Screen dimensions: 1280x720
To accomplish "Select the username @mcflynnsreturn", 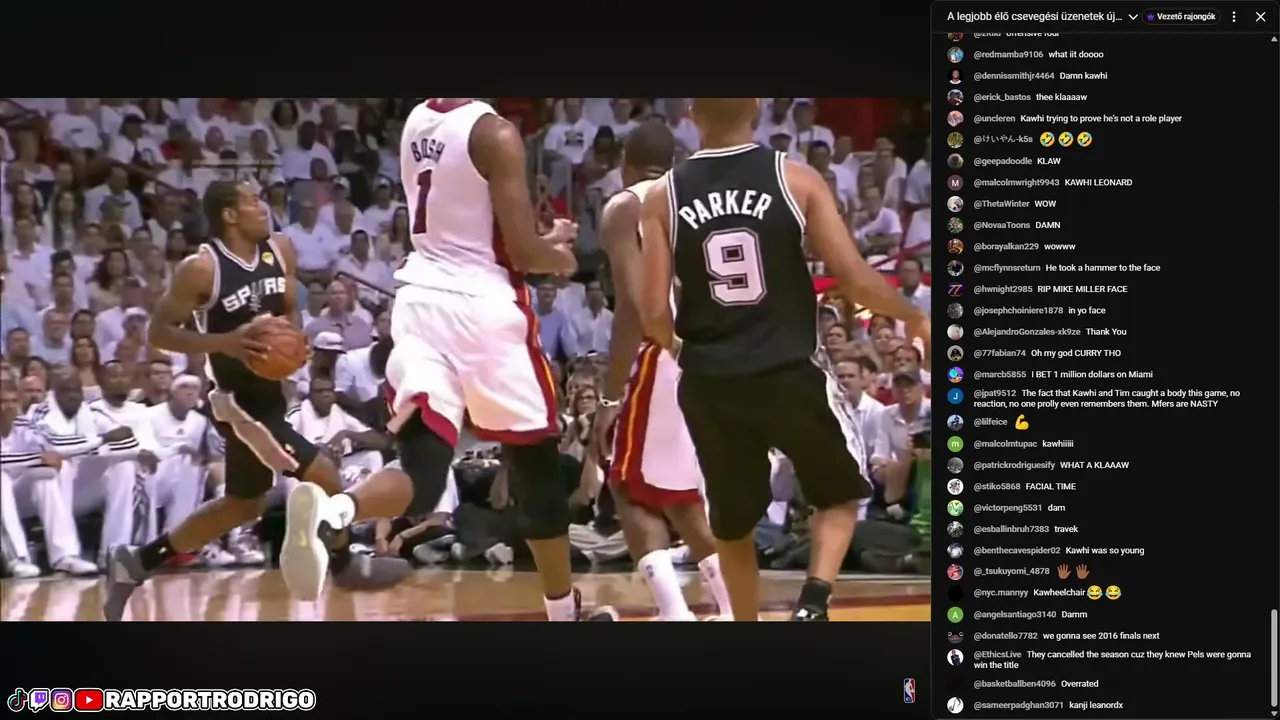I will pyautogui.click(x=1007, y=268).
